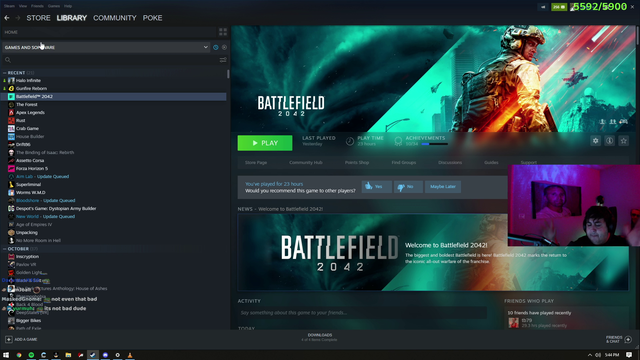
Task: Collapse the October games section
Action: (4, 249)
